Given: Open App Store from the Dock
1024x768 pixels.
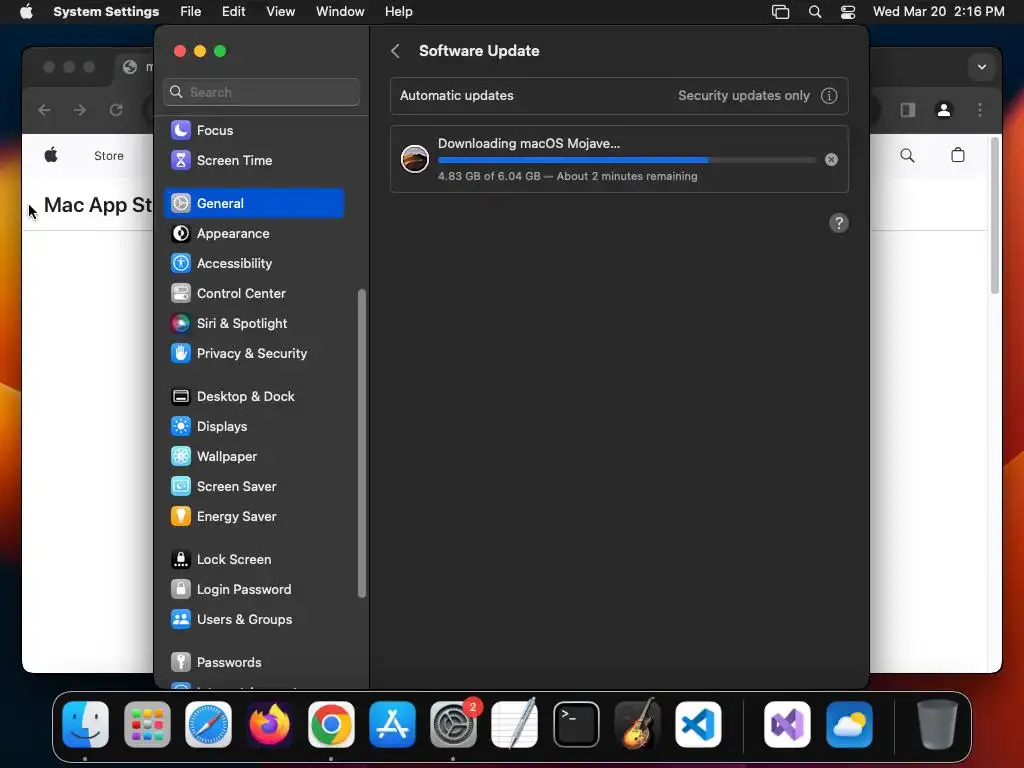Looking at the screenshot, I should [392, 724].
